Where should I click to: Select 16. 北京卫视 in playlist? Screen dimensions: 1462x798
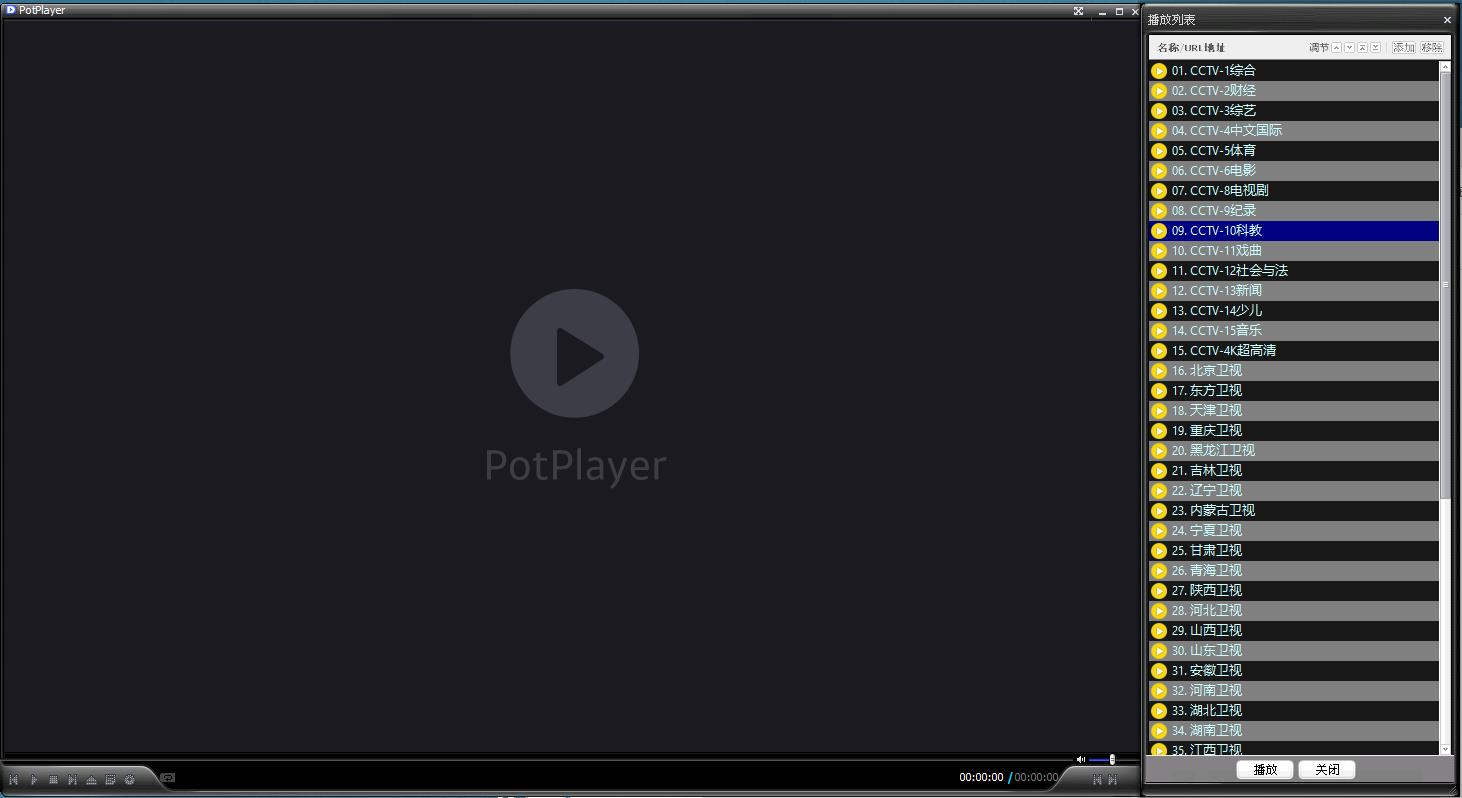(x=1294, y=371)
